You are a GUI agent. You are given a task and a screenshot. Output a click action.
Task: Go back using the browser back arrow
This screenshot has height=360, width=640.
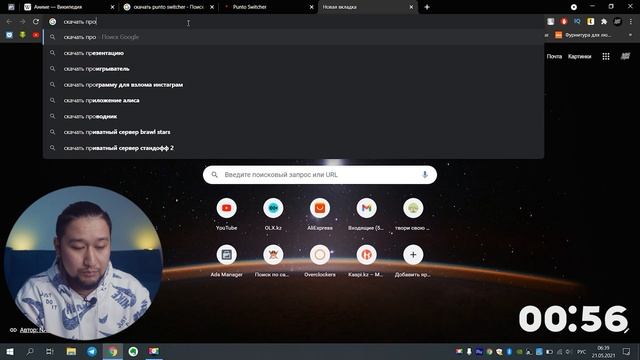click(9, 22)
